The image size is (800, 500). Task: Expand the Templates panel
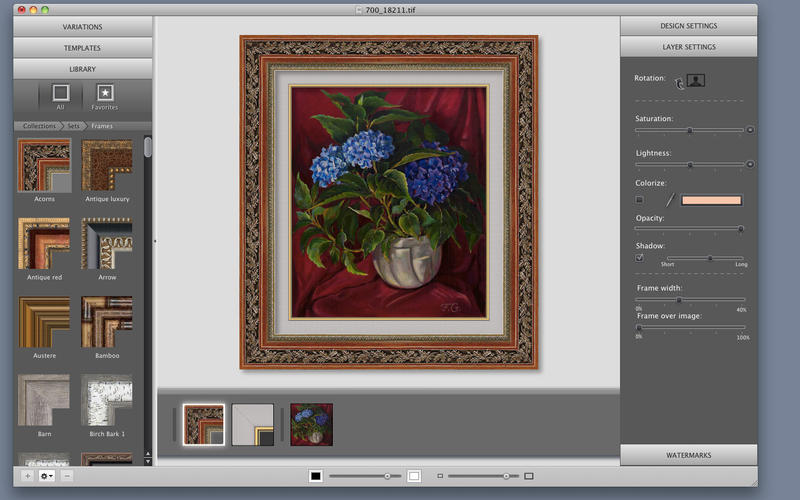click(83, 48)
